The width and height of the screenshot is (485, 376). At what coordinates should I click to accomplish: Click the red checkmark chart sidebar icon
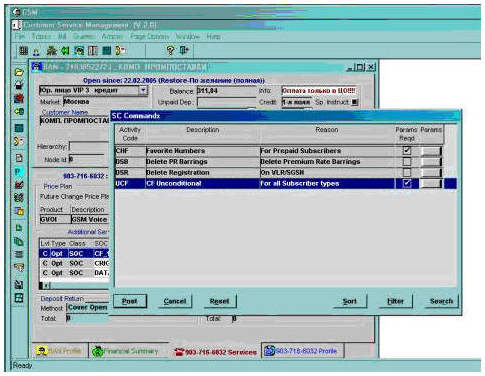(19, 184)
